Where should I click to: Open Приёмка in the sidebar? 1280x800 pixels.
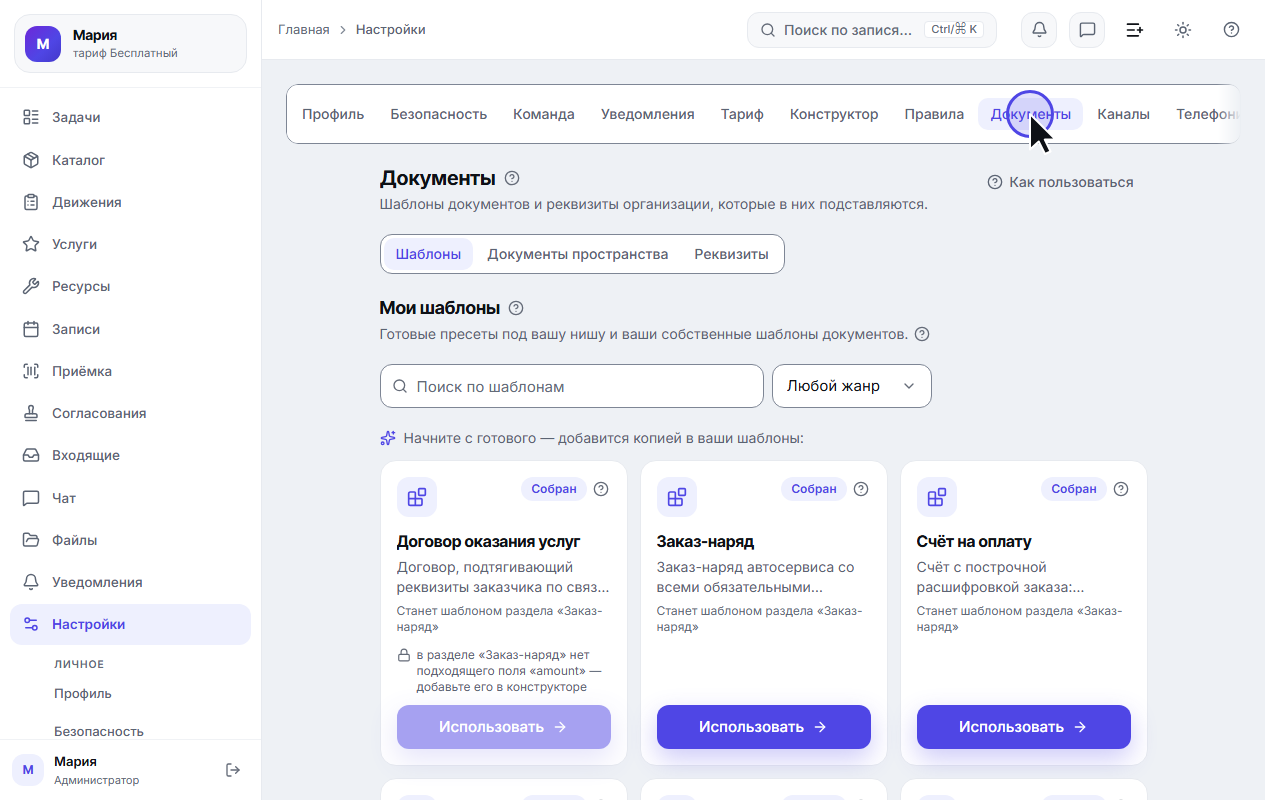(x=130, y=371)
